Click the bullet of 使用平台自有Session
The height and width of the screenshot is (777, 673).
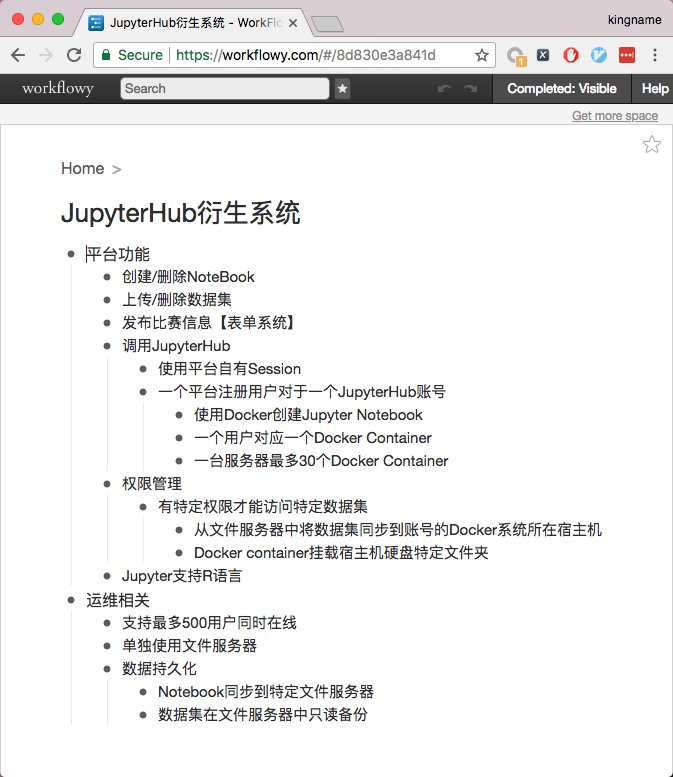[x=143, y=369]
